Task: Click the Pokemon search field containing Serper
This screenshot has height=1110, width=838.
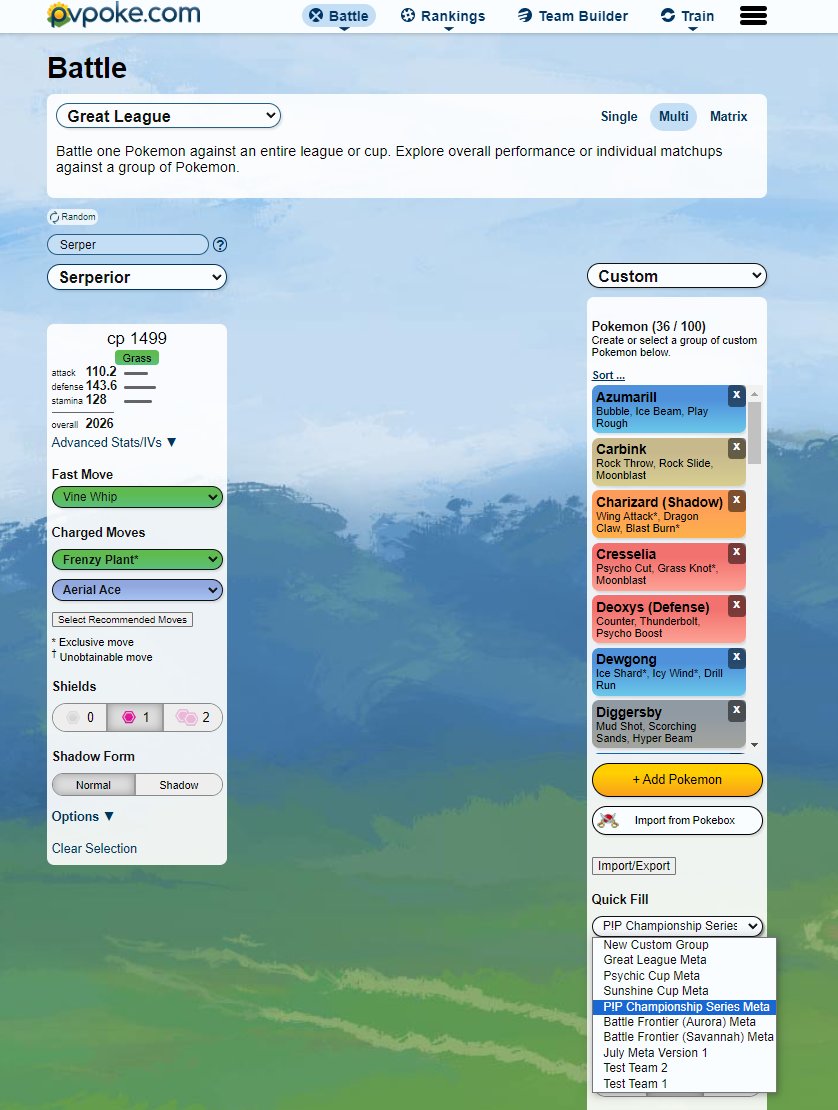Action: 127,245
